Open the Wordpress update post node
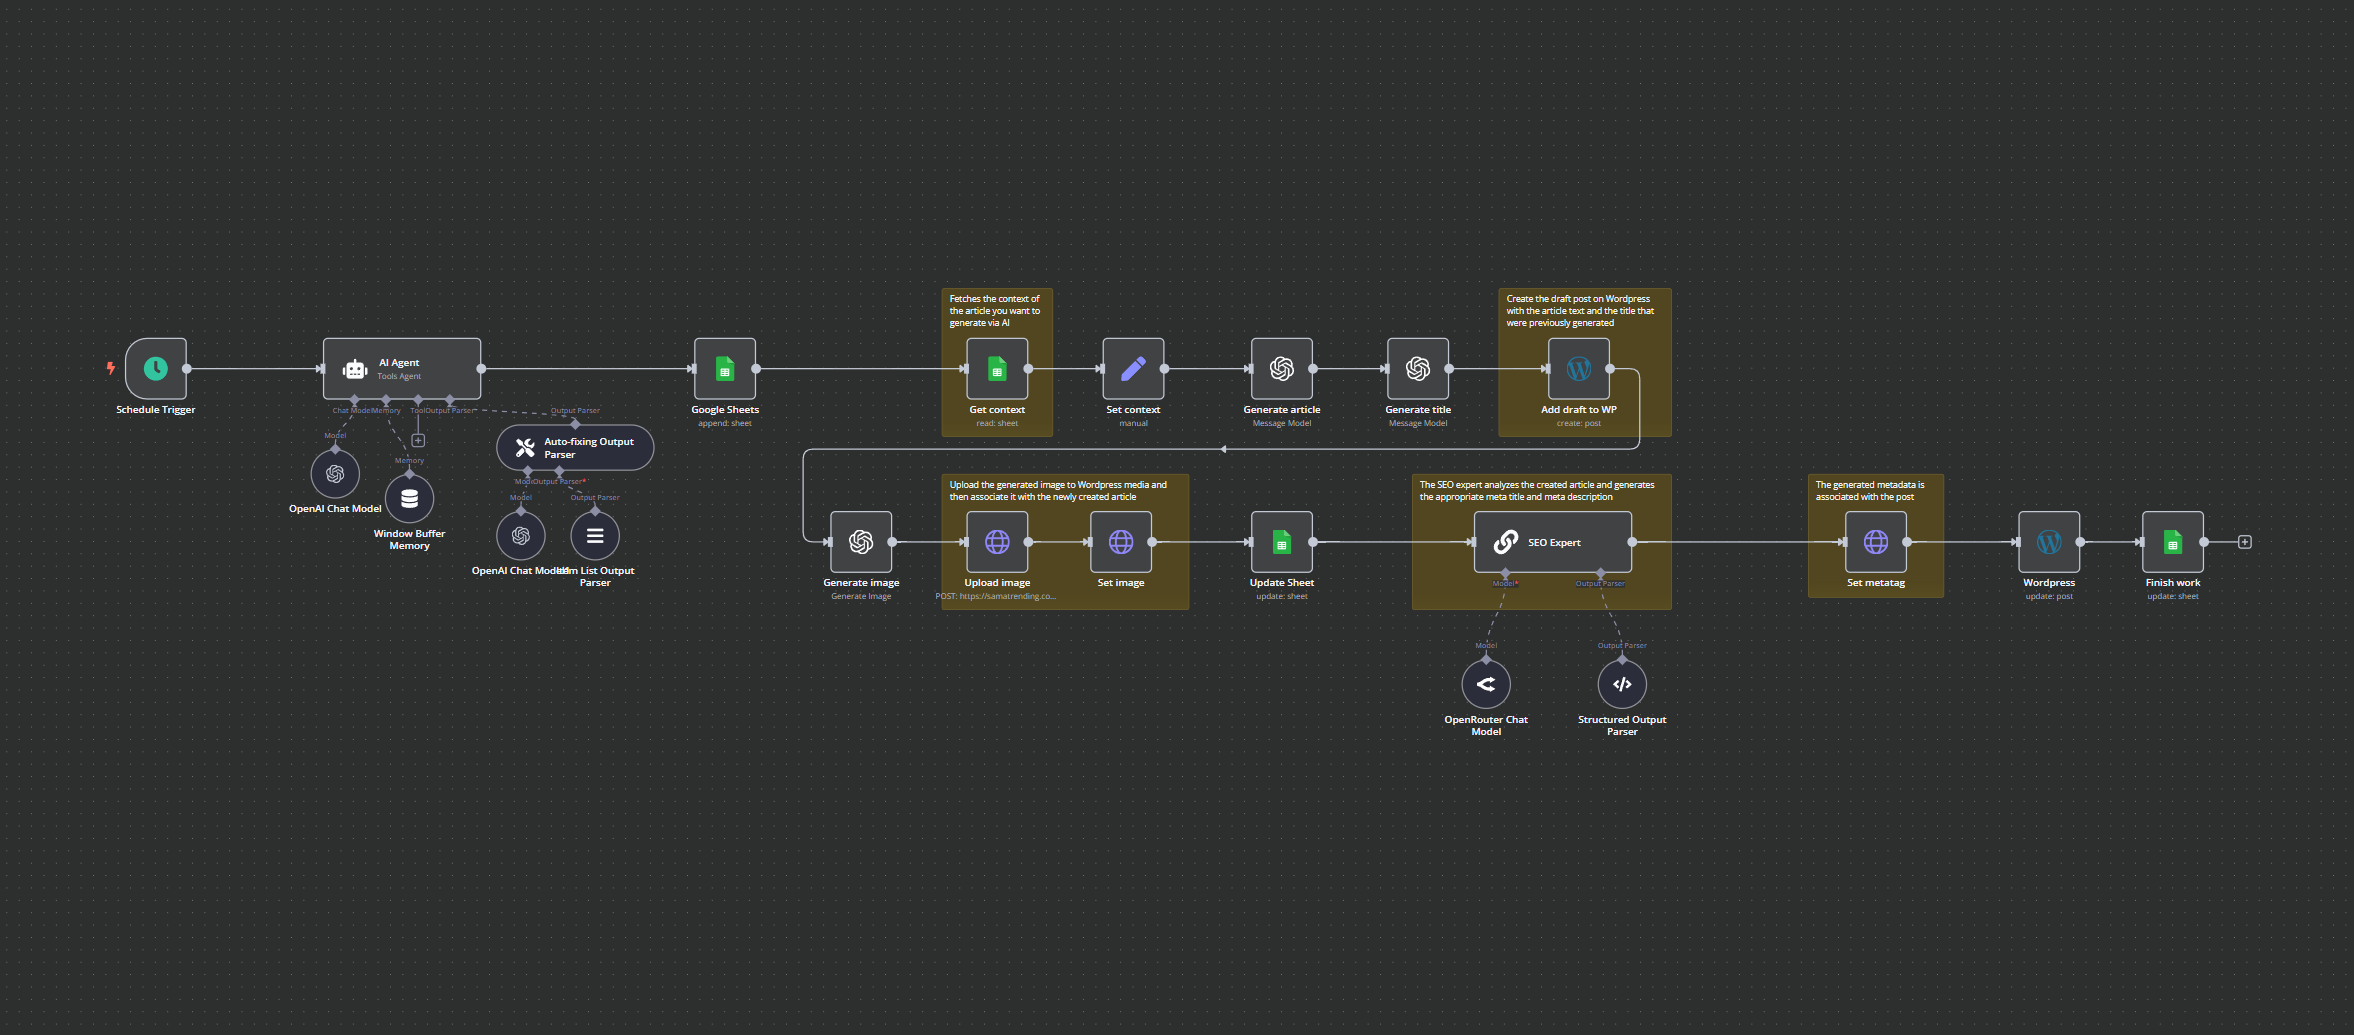 (2049, 542)
